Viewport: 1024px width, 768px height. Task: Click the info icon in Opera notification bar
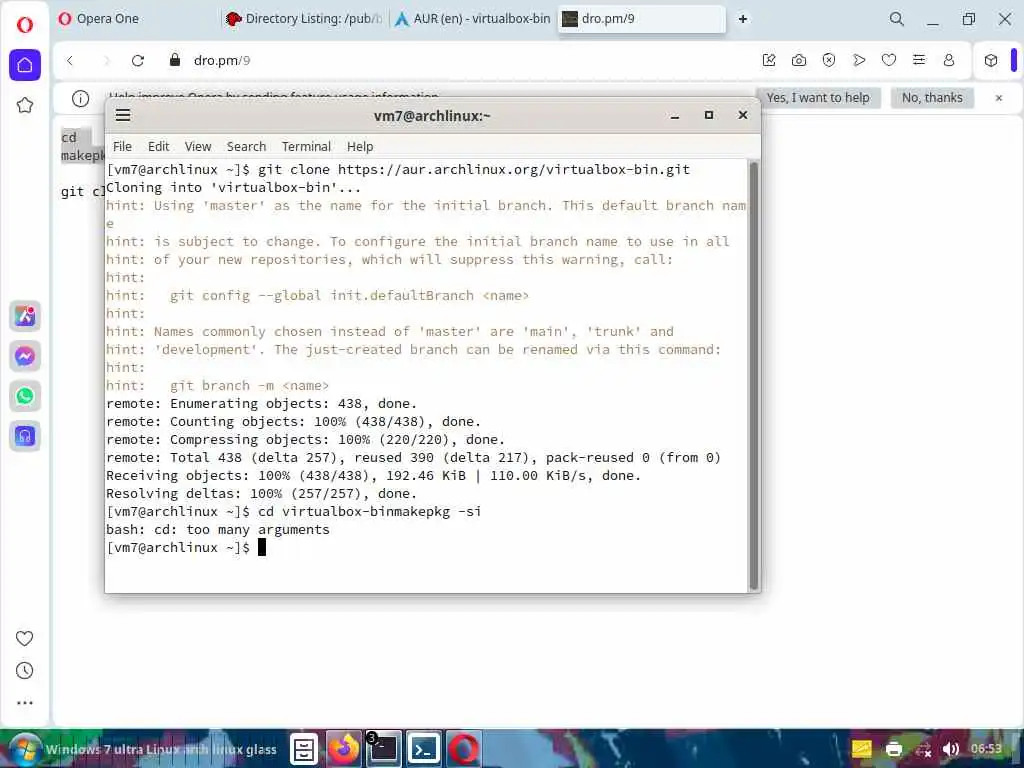click(80, 98)
